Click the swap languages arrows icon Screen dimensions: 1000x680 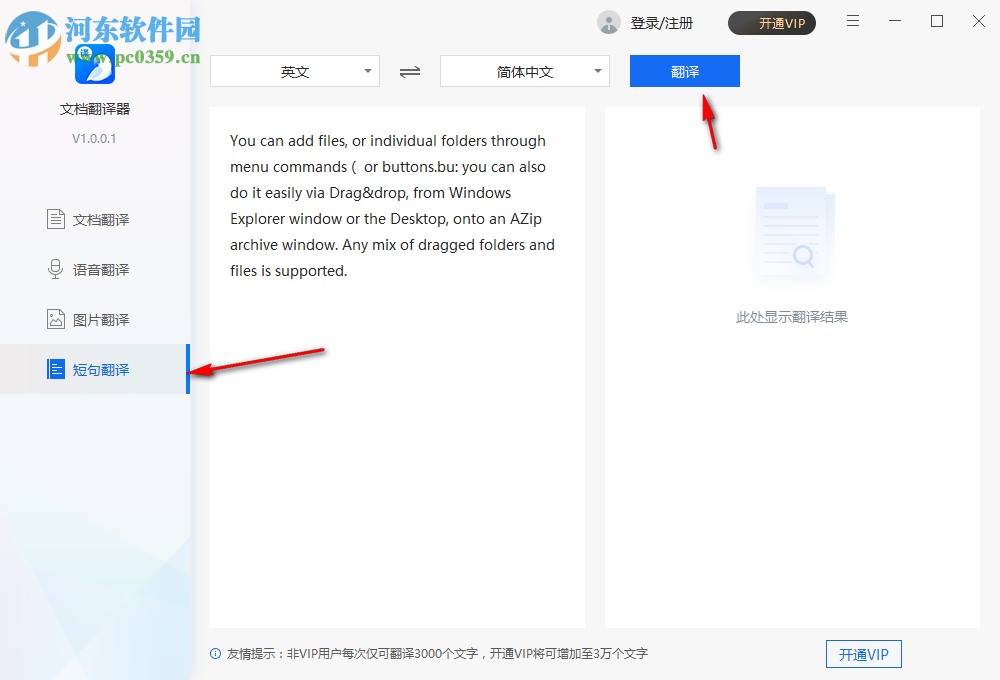click(410, 71)
